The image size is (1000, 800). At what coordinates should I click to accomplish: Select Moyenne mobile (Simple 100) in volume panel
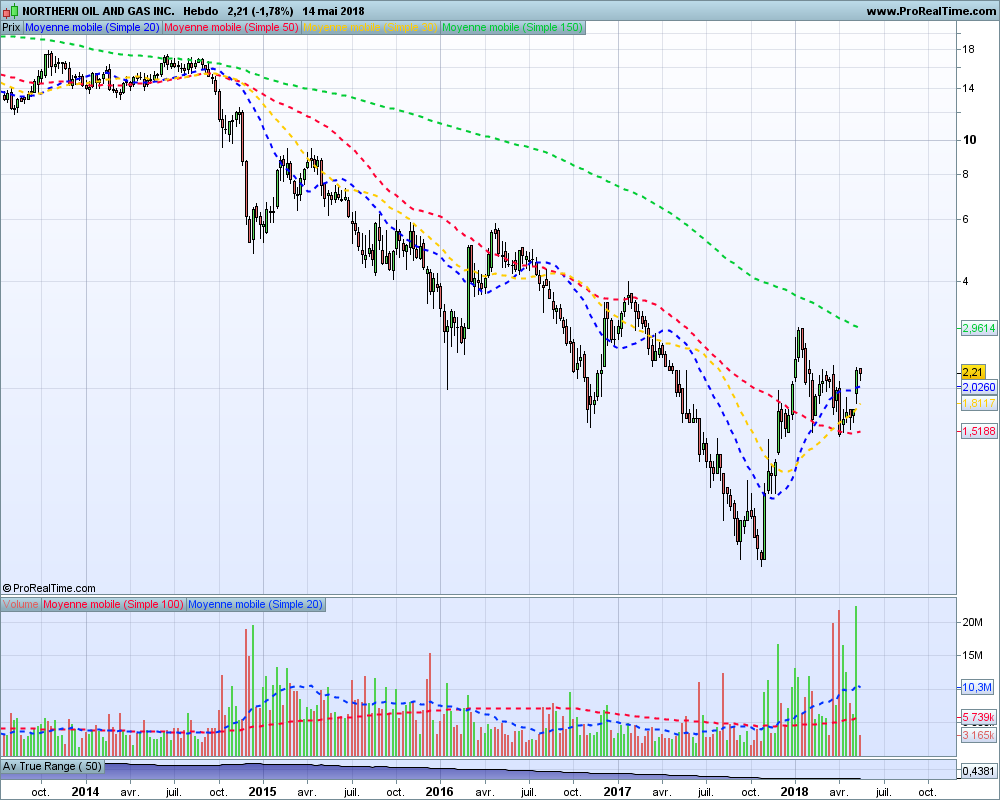[x=114, y=604]
